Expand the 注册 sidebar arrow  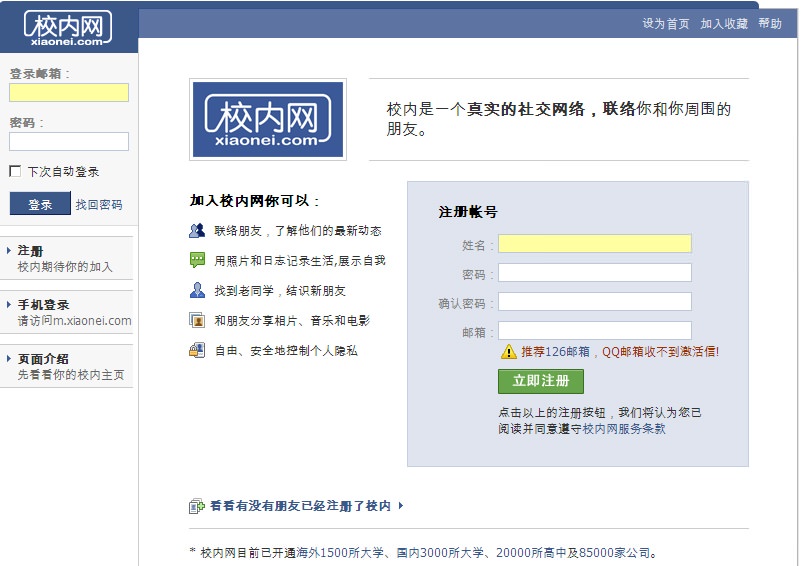[9, 251]
